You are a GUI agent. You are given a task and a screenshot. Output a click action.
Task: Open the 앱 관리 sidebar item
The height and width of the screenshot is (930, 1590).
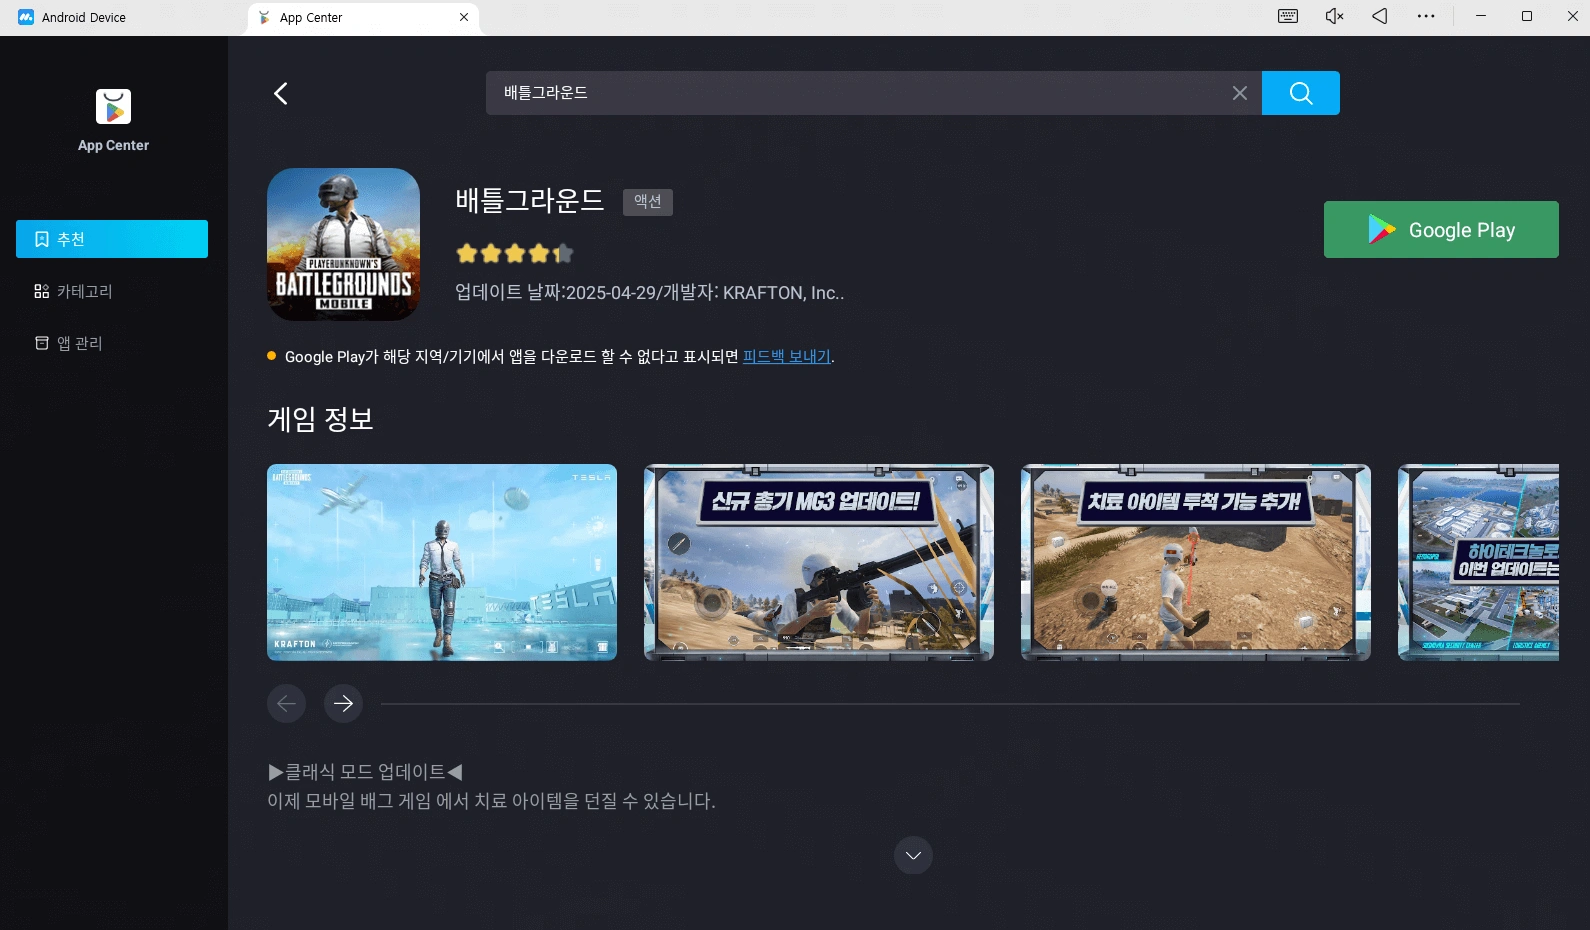(79, 343)
